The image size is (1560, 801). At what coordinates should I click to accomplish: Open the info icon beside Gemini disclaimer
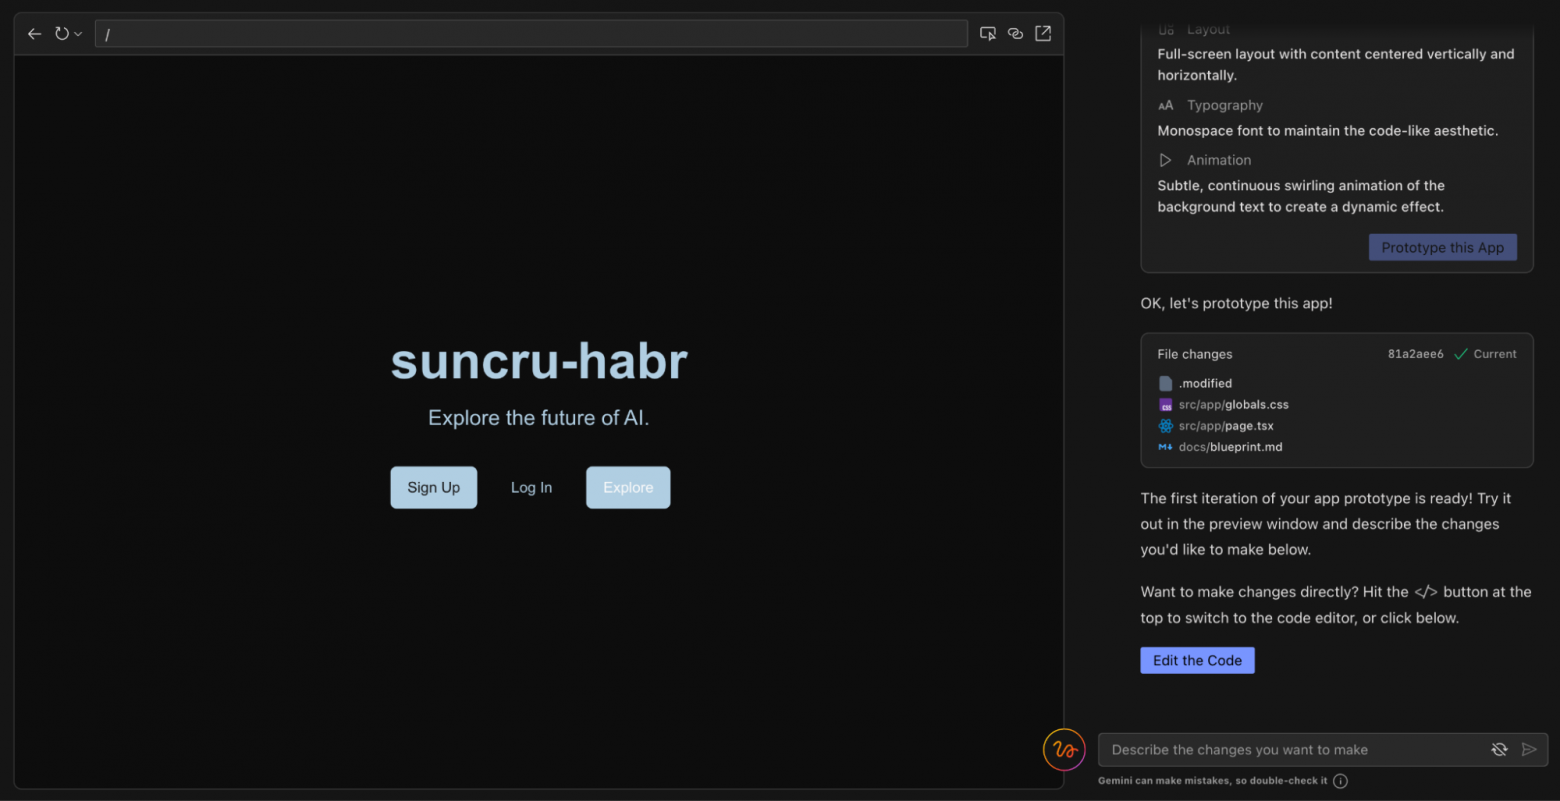(x=1340, y=781)
